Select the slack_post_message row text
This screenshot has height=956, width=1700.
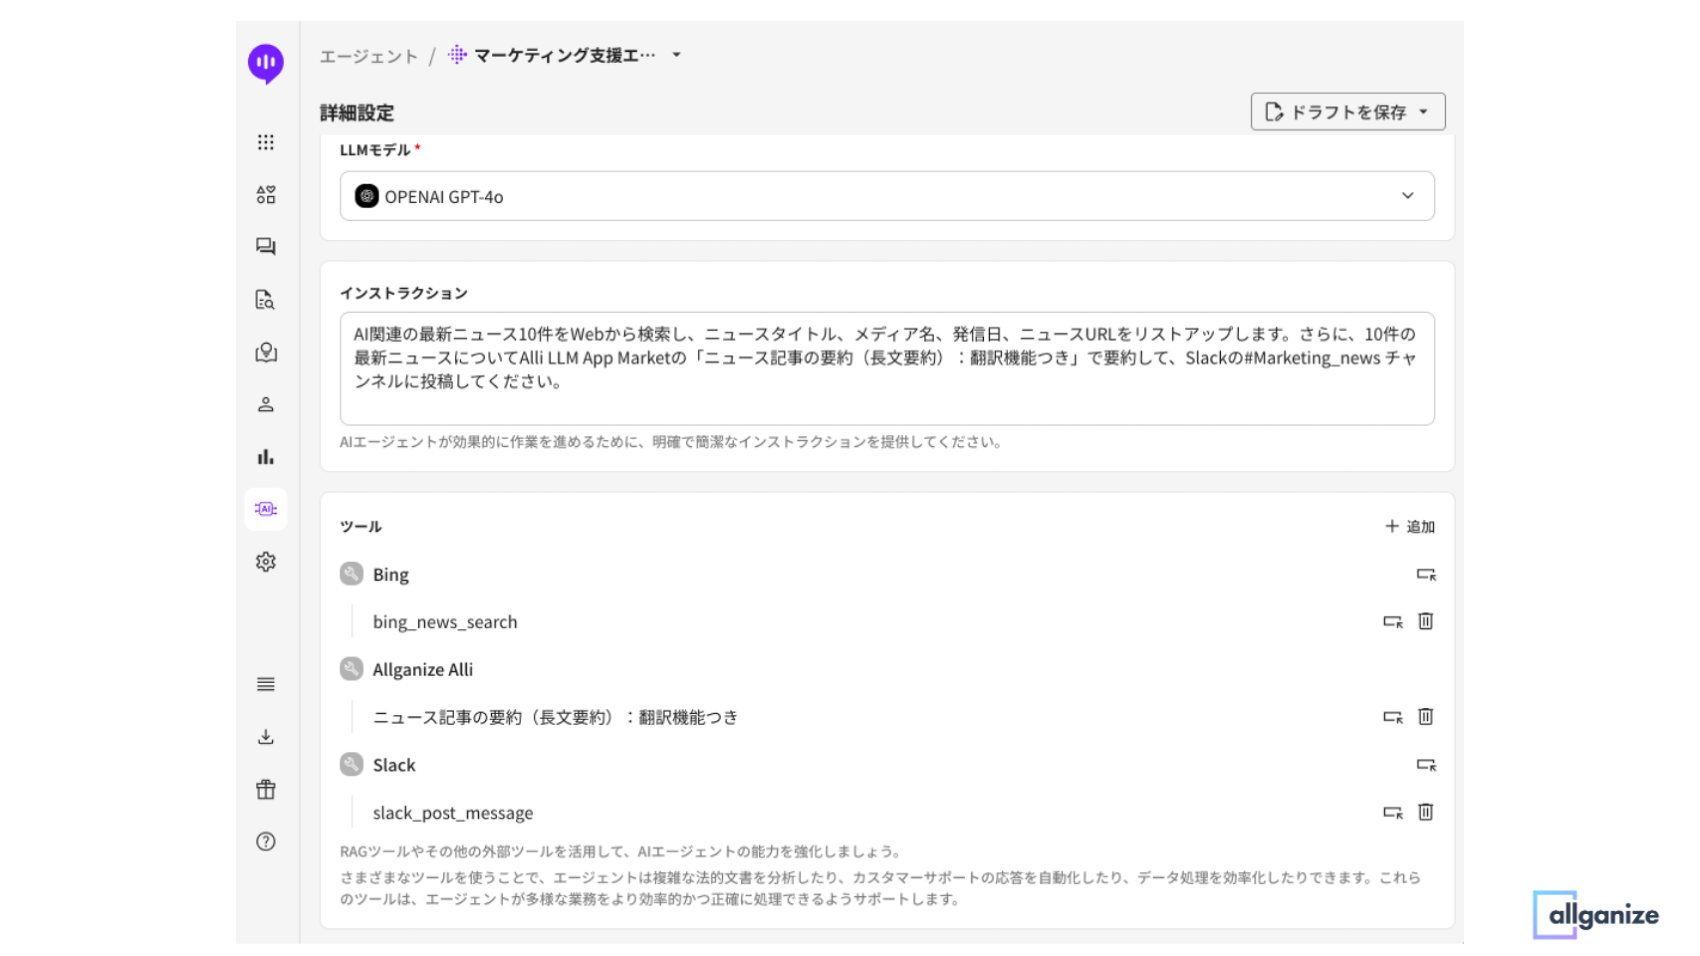click(x=453, y=813)
